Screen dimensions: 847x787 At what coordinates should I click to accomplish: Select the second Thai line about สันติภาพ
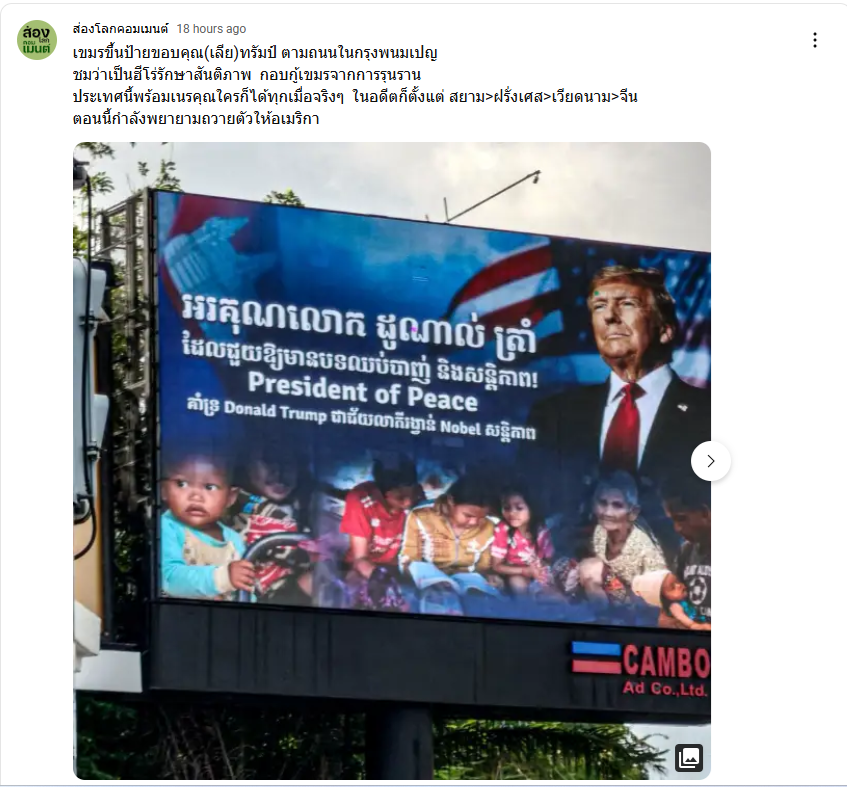[x=247, y=75]
